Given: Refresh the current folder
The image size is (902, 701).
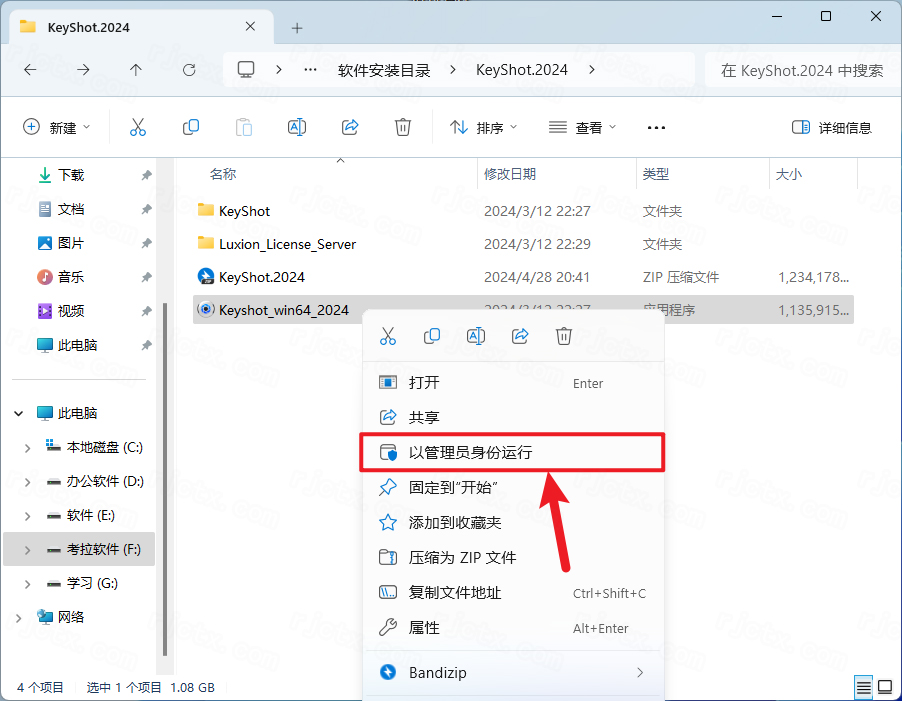Looking at the screenshot, I should (x=189, y=70).
